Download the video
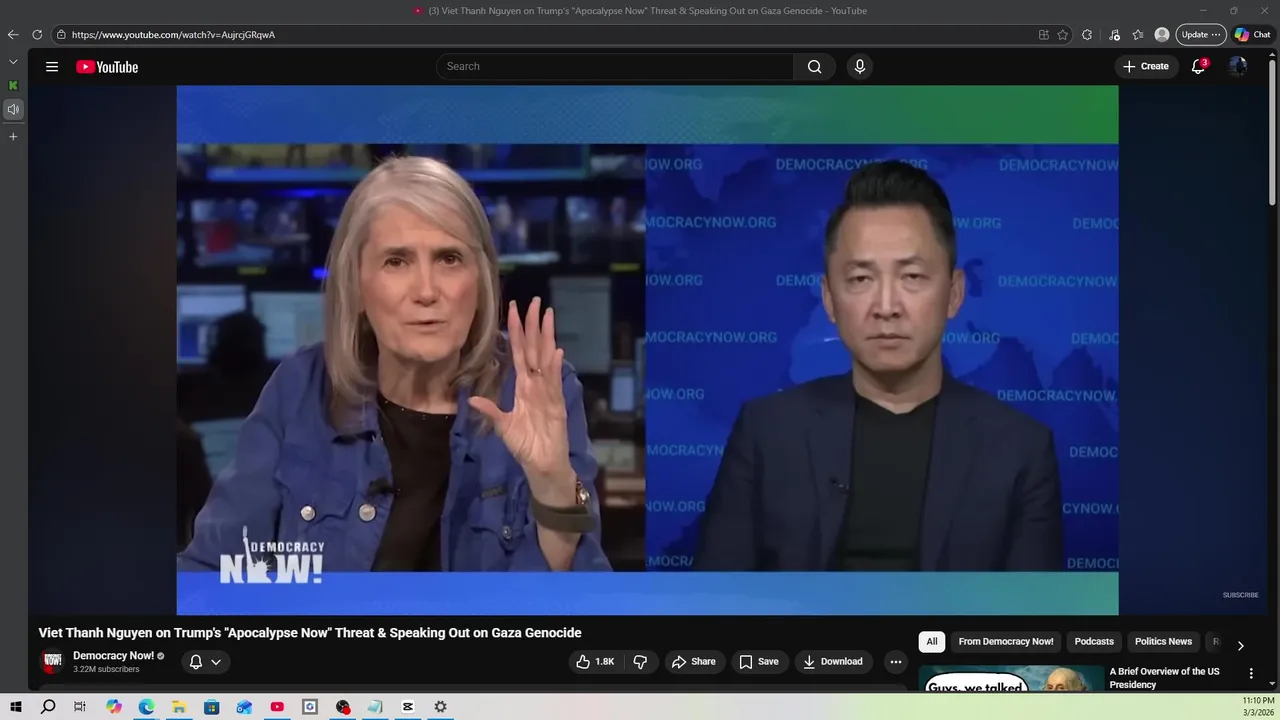Image resolution: width=1280 pixels, height=720 pixels. [x=833, y=661]
